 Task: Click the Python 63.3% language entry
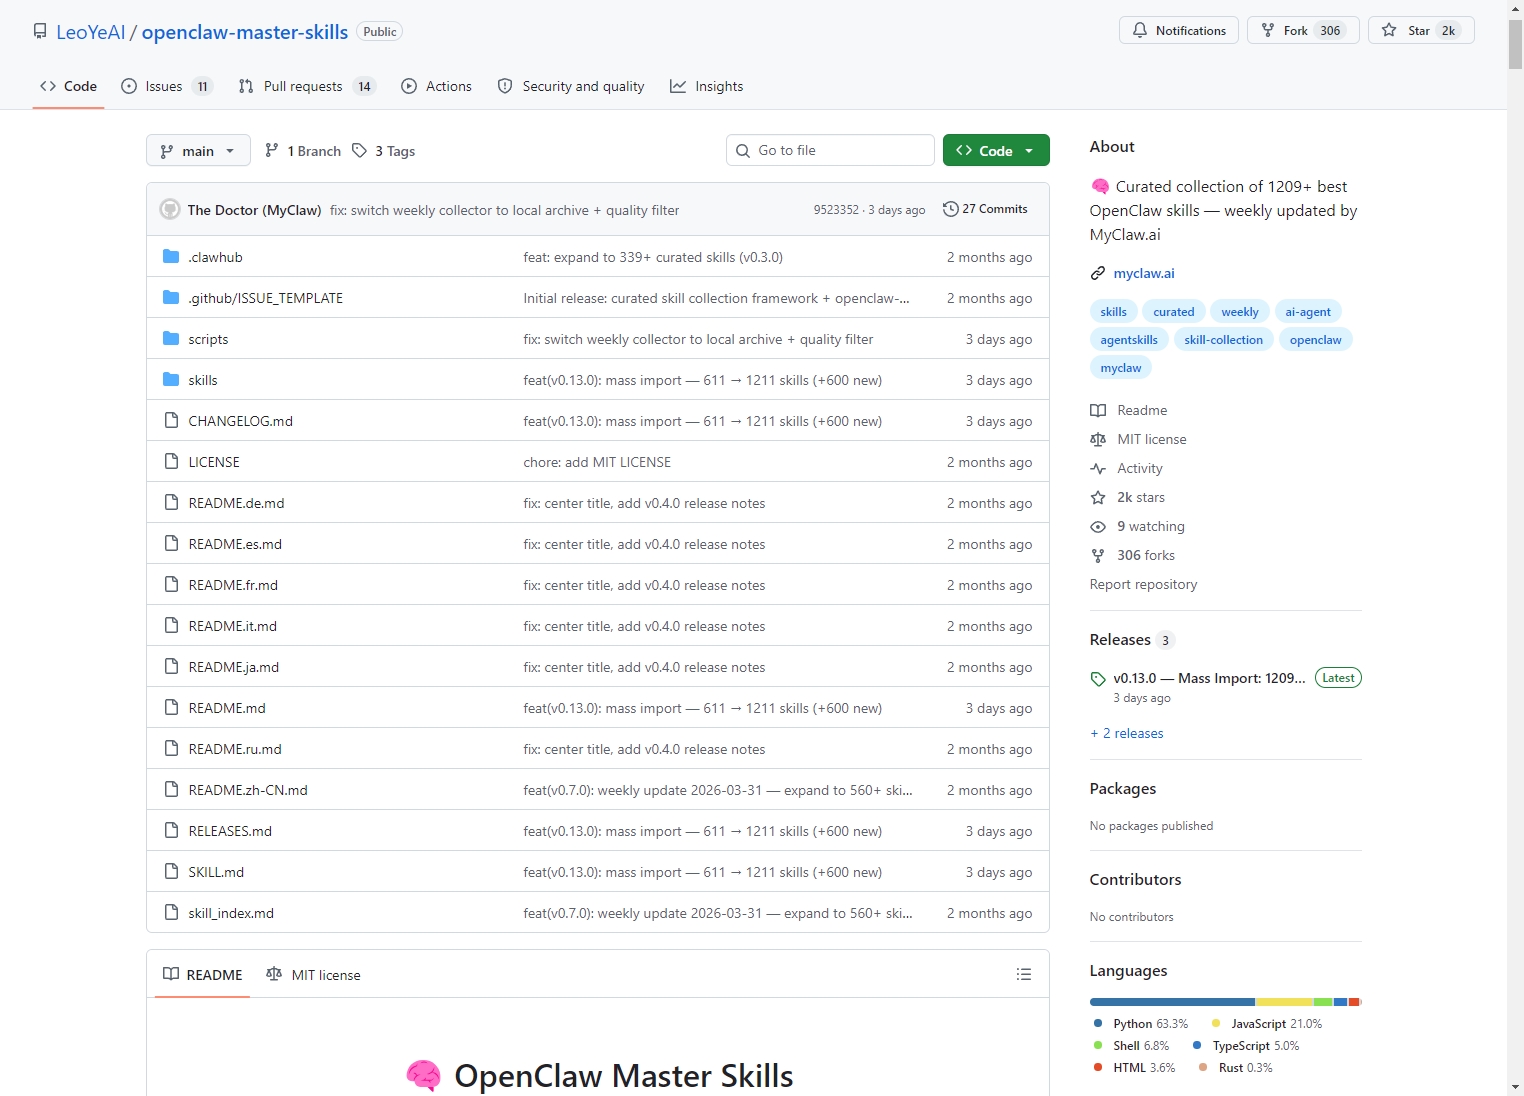(1141, 1024)
